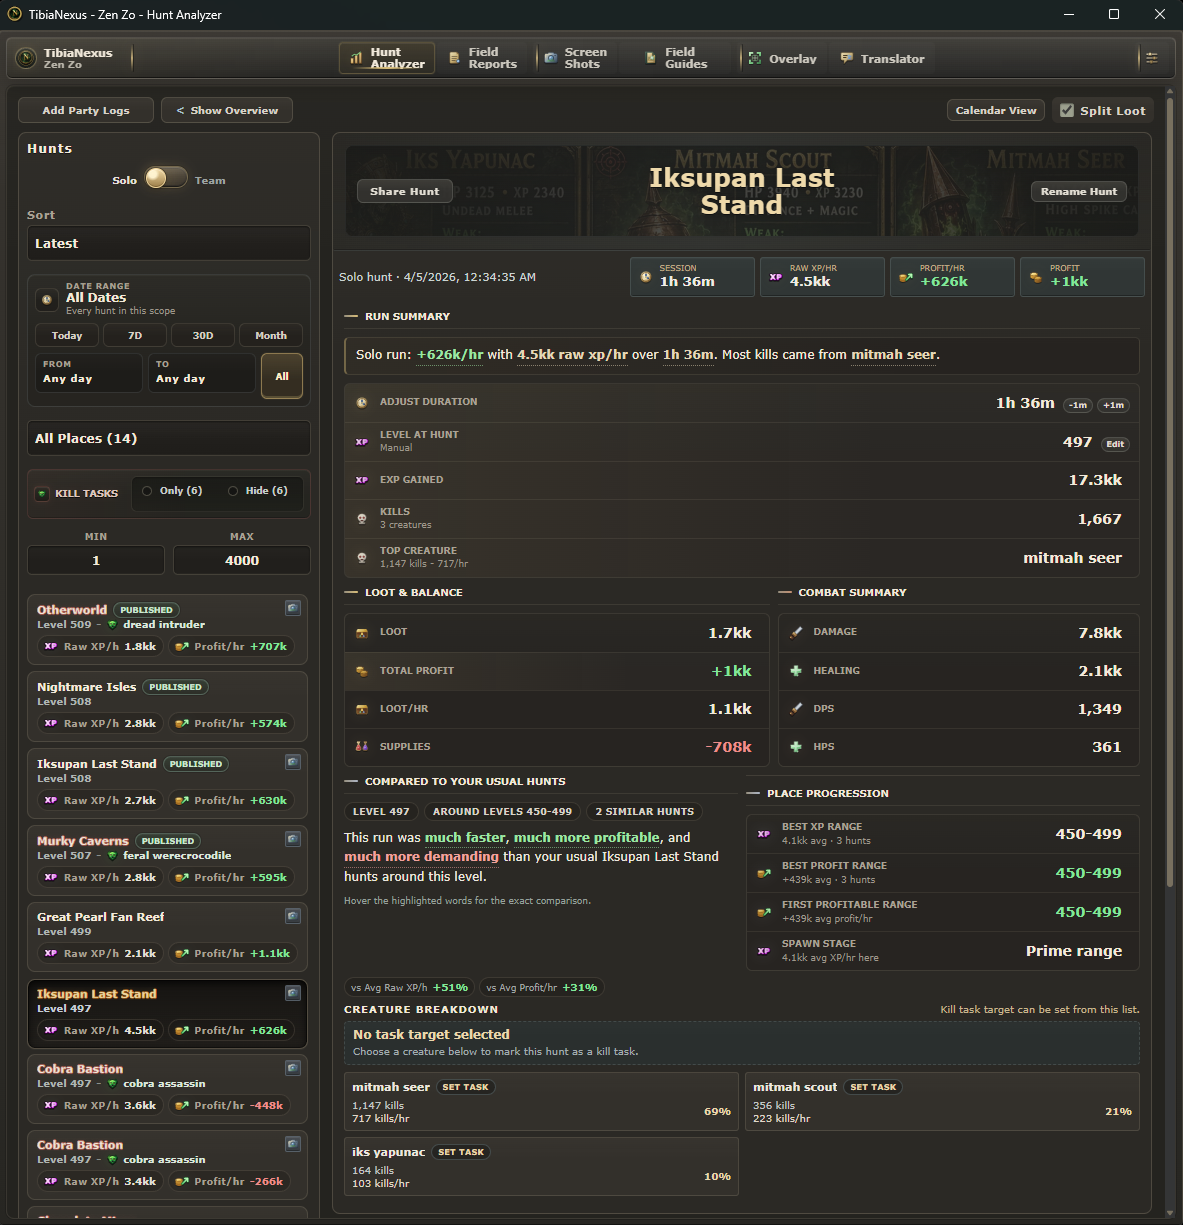Select the Only (6) kill tasks radio
This screenshot has height=1225, width=1183.
pyautogui.click(x=147, y=491)
